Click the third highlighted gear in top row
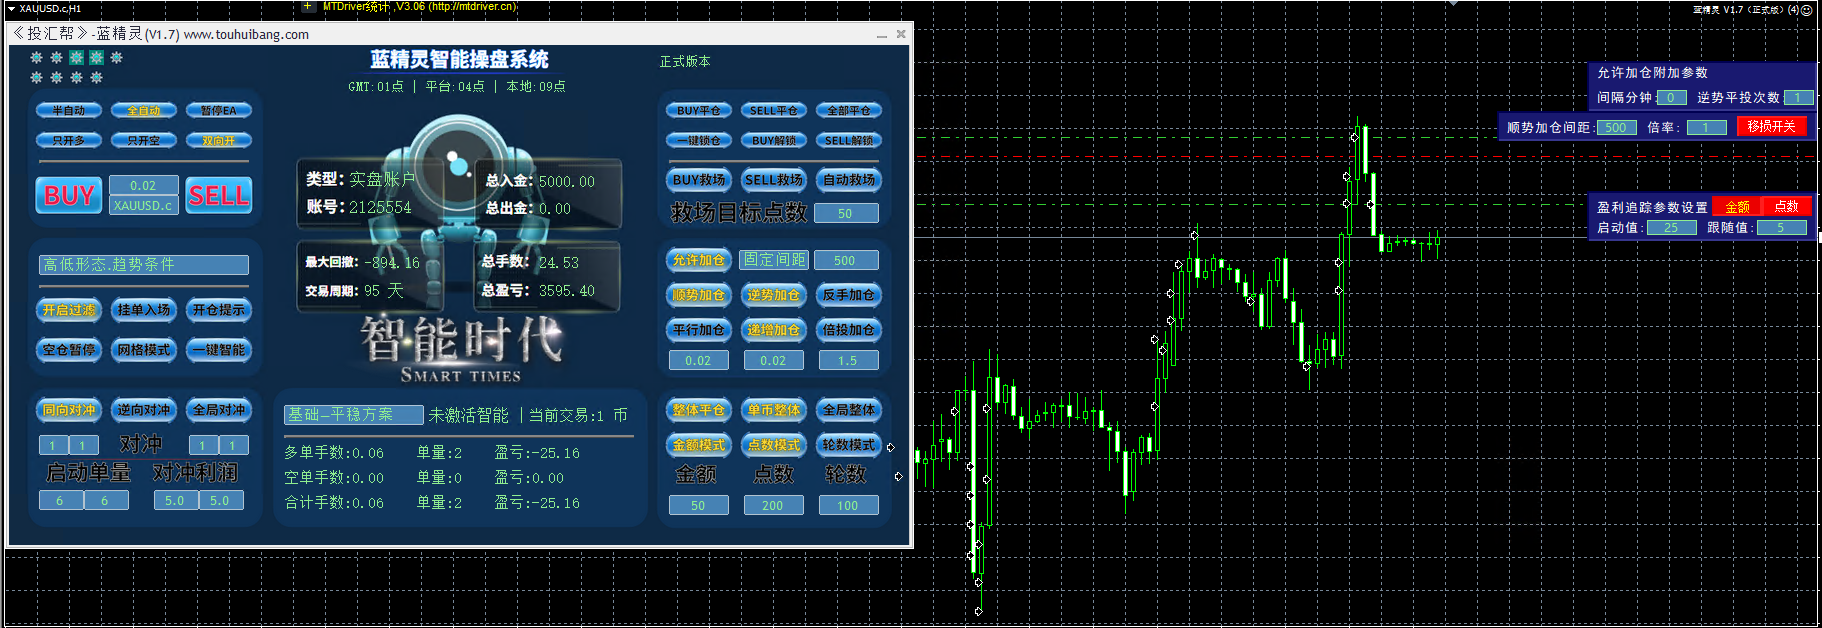This screenshot has width=1822, height=628. pos(76,58)
